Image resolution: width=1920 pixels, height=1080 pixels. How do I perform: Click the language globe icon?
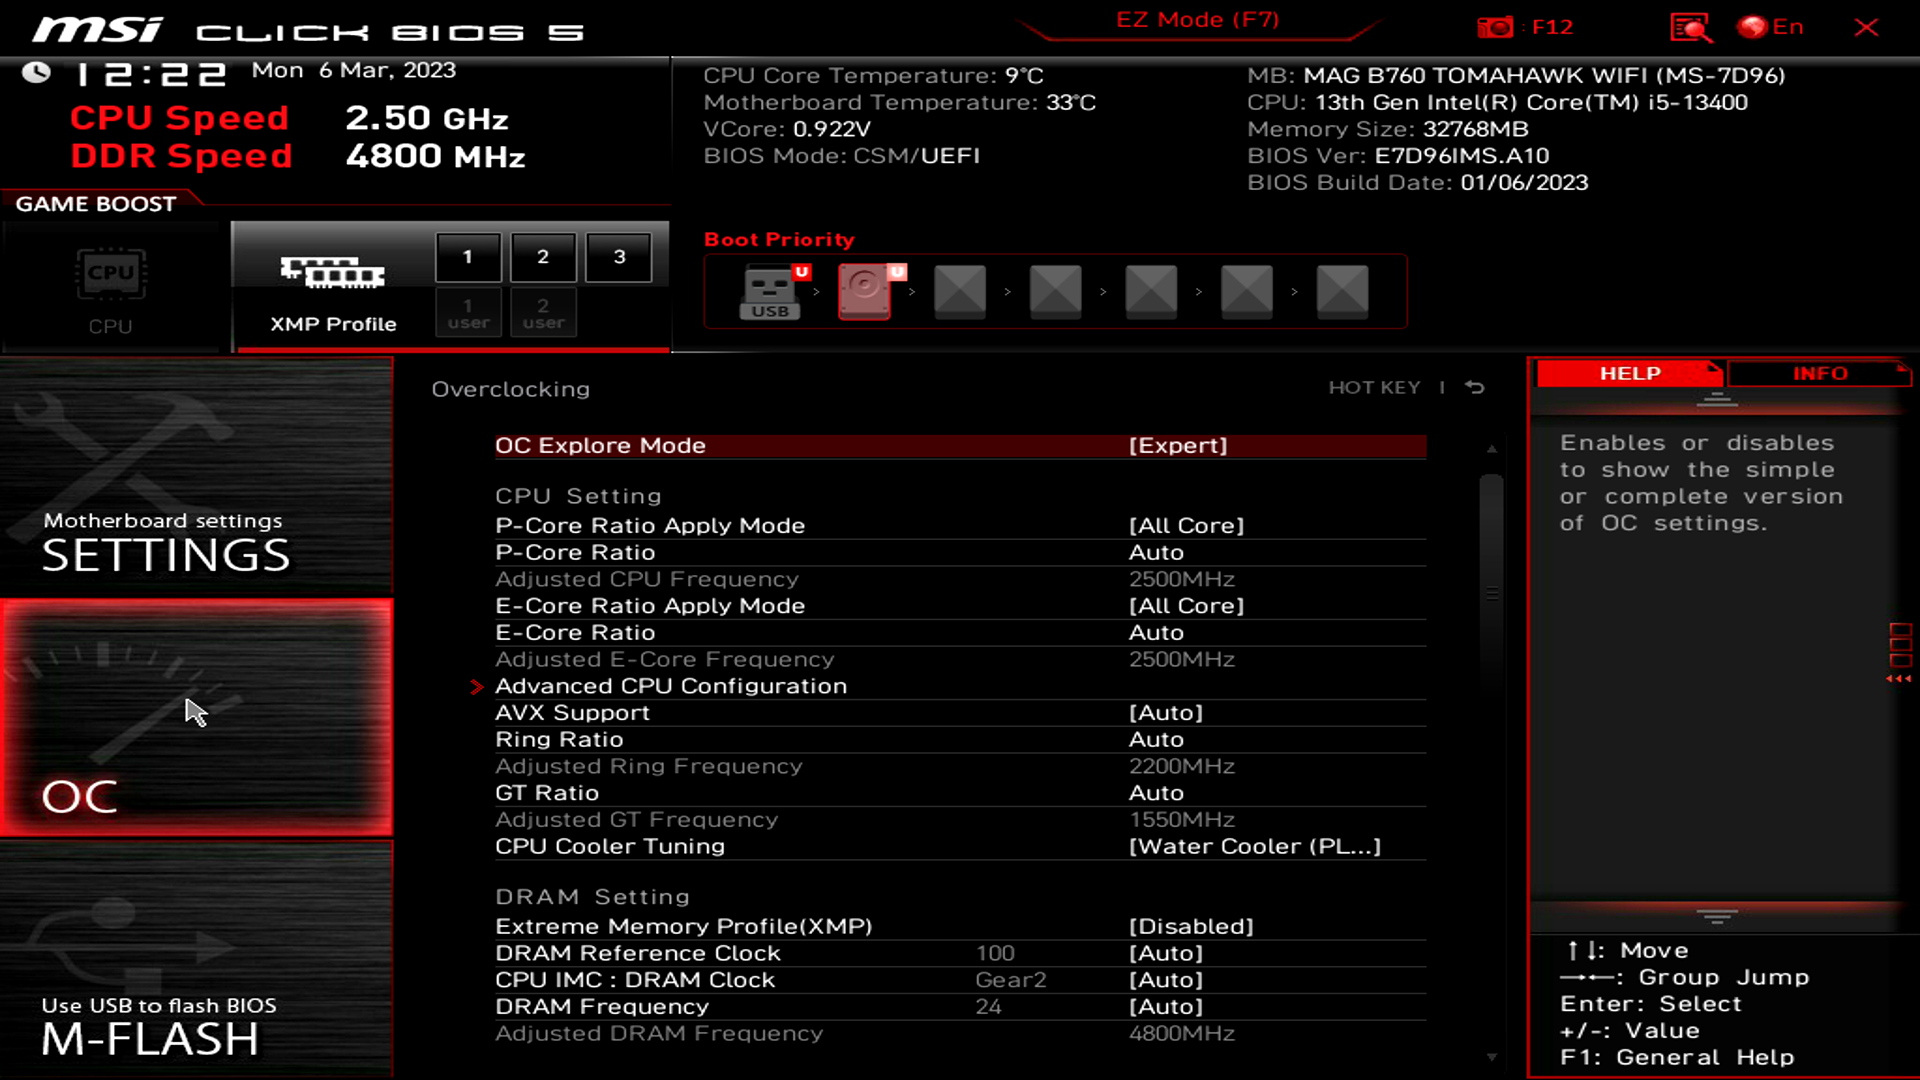[1752, 27]
